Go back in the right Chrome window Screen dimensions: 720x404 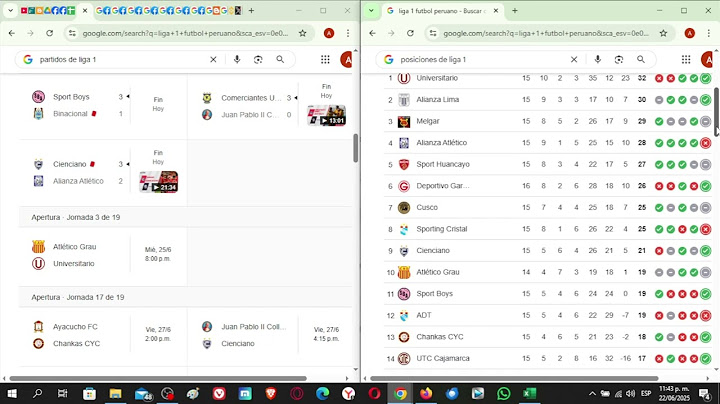[372, 33]
